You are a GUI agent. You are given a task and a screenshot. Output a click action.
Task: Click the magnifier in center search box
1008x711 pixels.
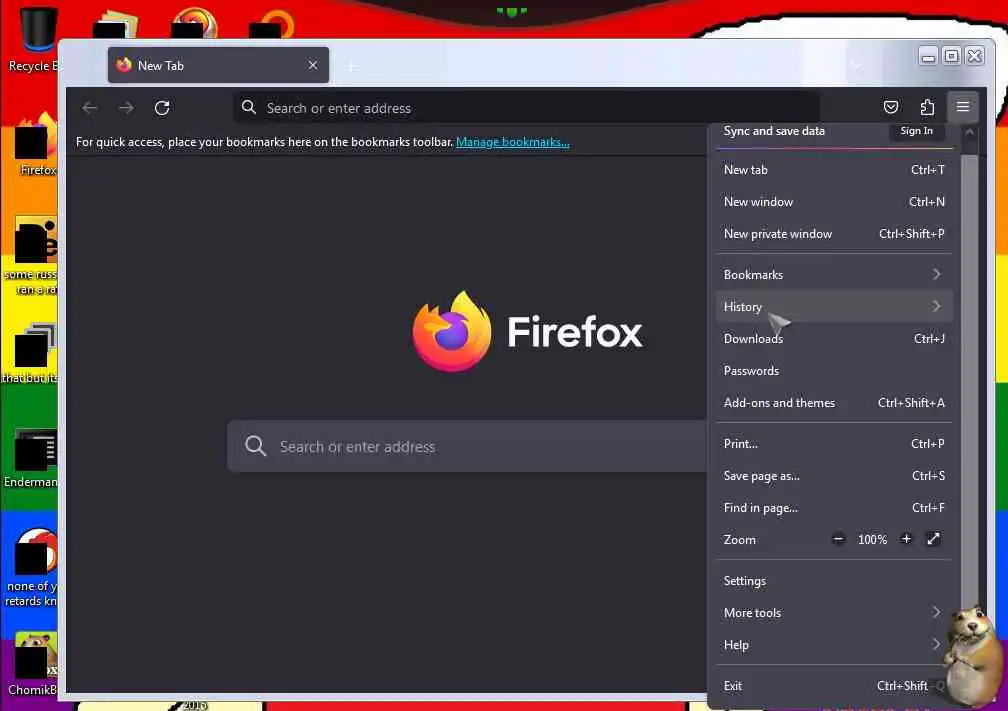coord(255,446)
